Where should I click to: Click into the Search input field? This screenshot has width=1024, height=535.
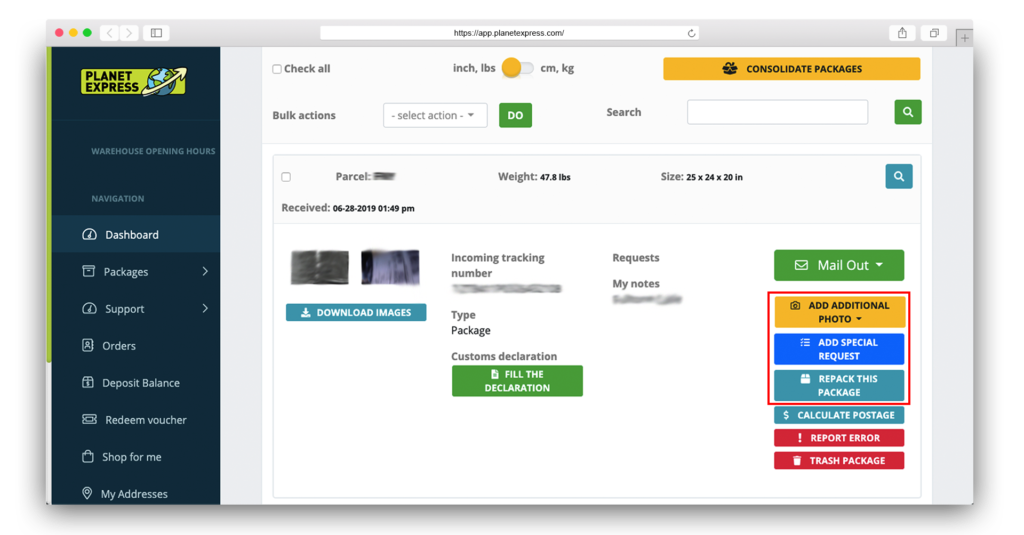click(777, 112)
